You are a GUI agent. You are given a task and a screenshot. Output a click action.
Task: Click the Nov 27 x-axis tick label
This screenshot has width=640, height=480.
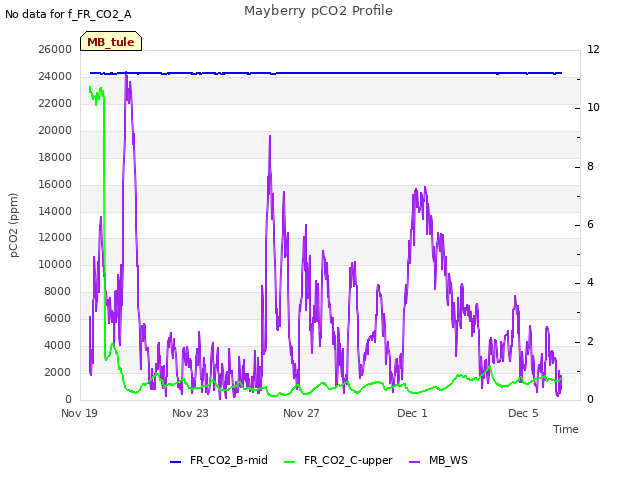(x=301, y=413)
